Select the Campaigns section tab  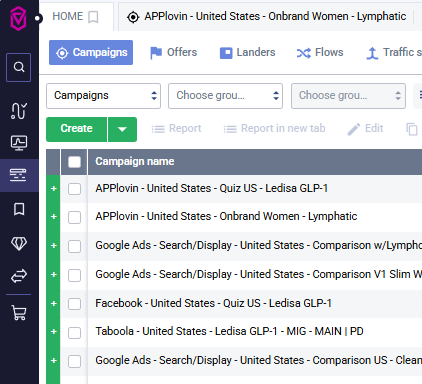(x=91, y=52)
